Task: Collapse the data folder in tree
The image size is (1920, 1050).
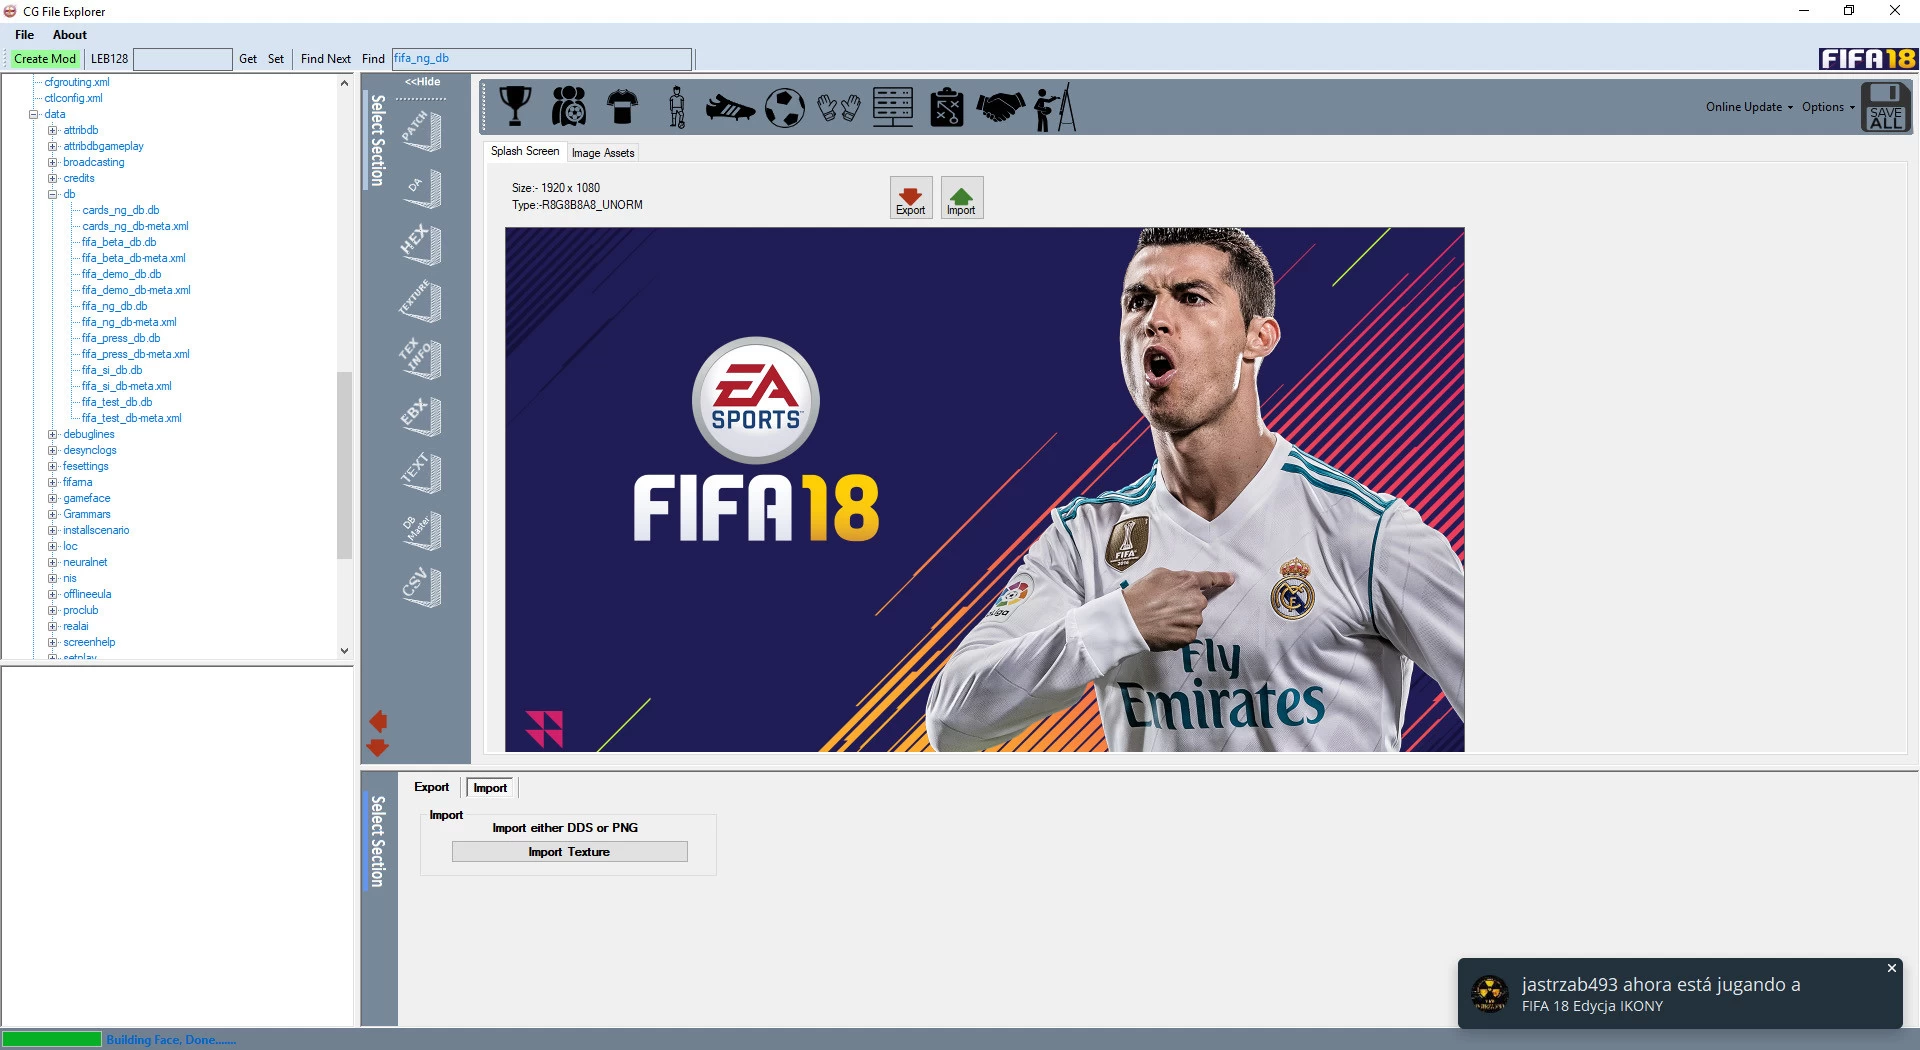Action: pos(33,114)
